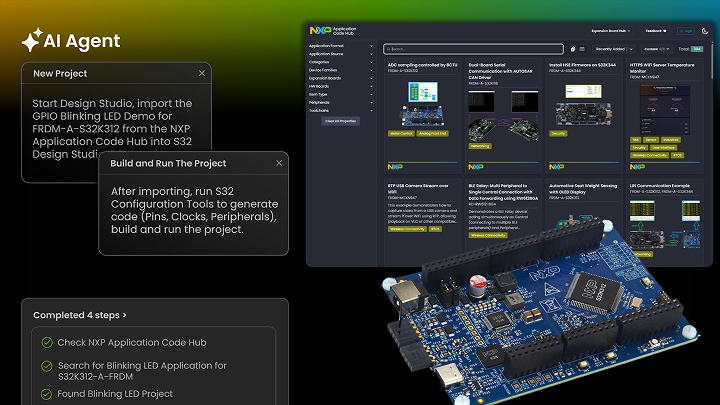Switch to list view in Code Hub toolbar
Image resolution: width=720 pixels, height=405 pixels.
coord(582,49)
